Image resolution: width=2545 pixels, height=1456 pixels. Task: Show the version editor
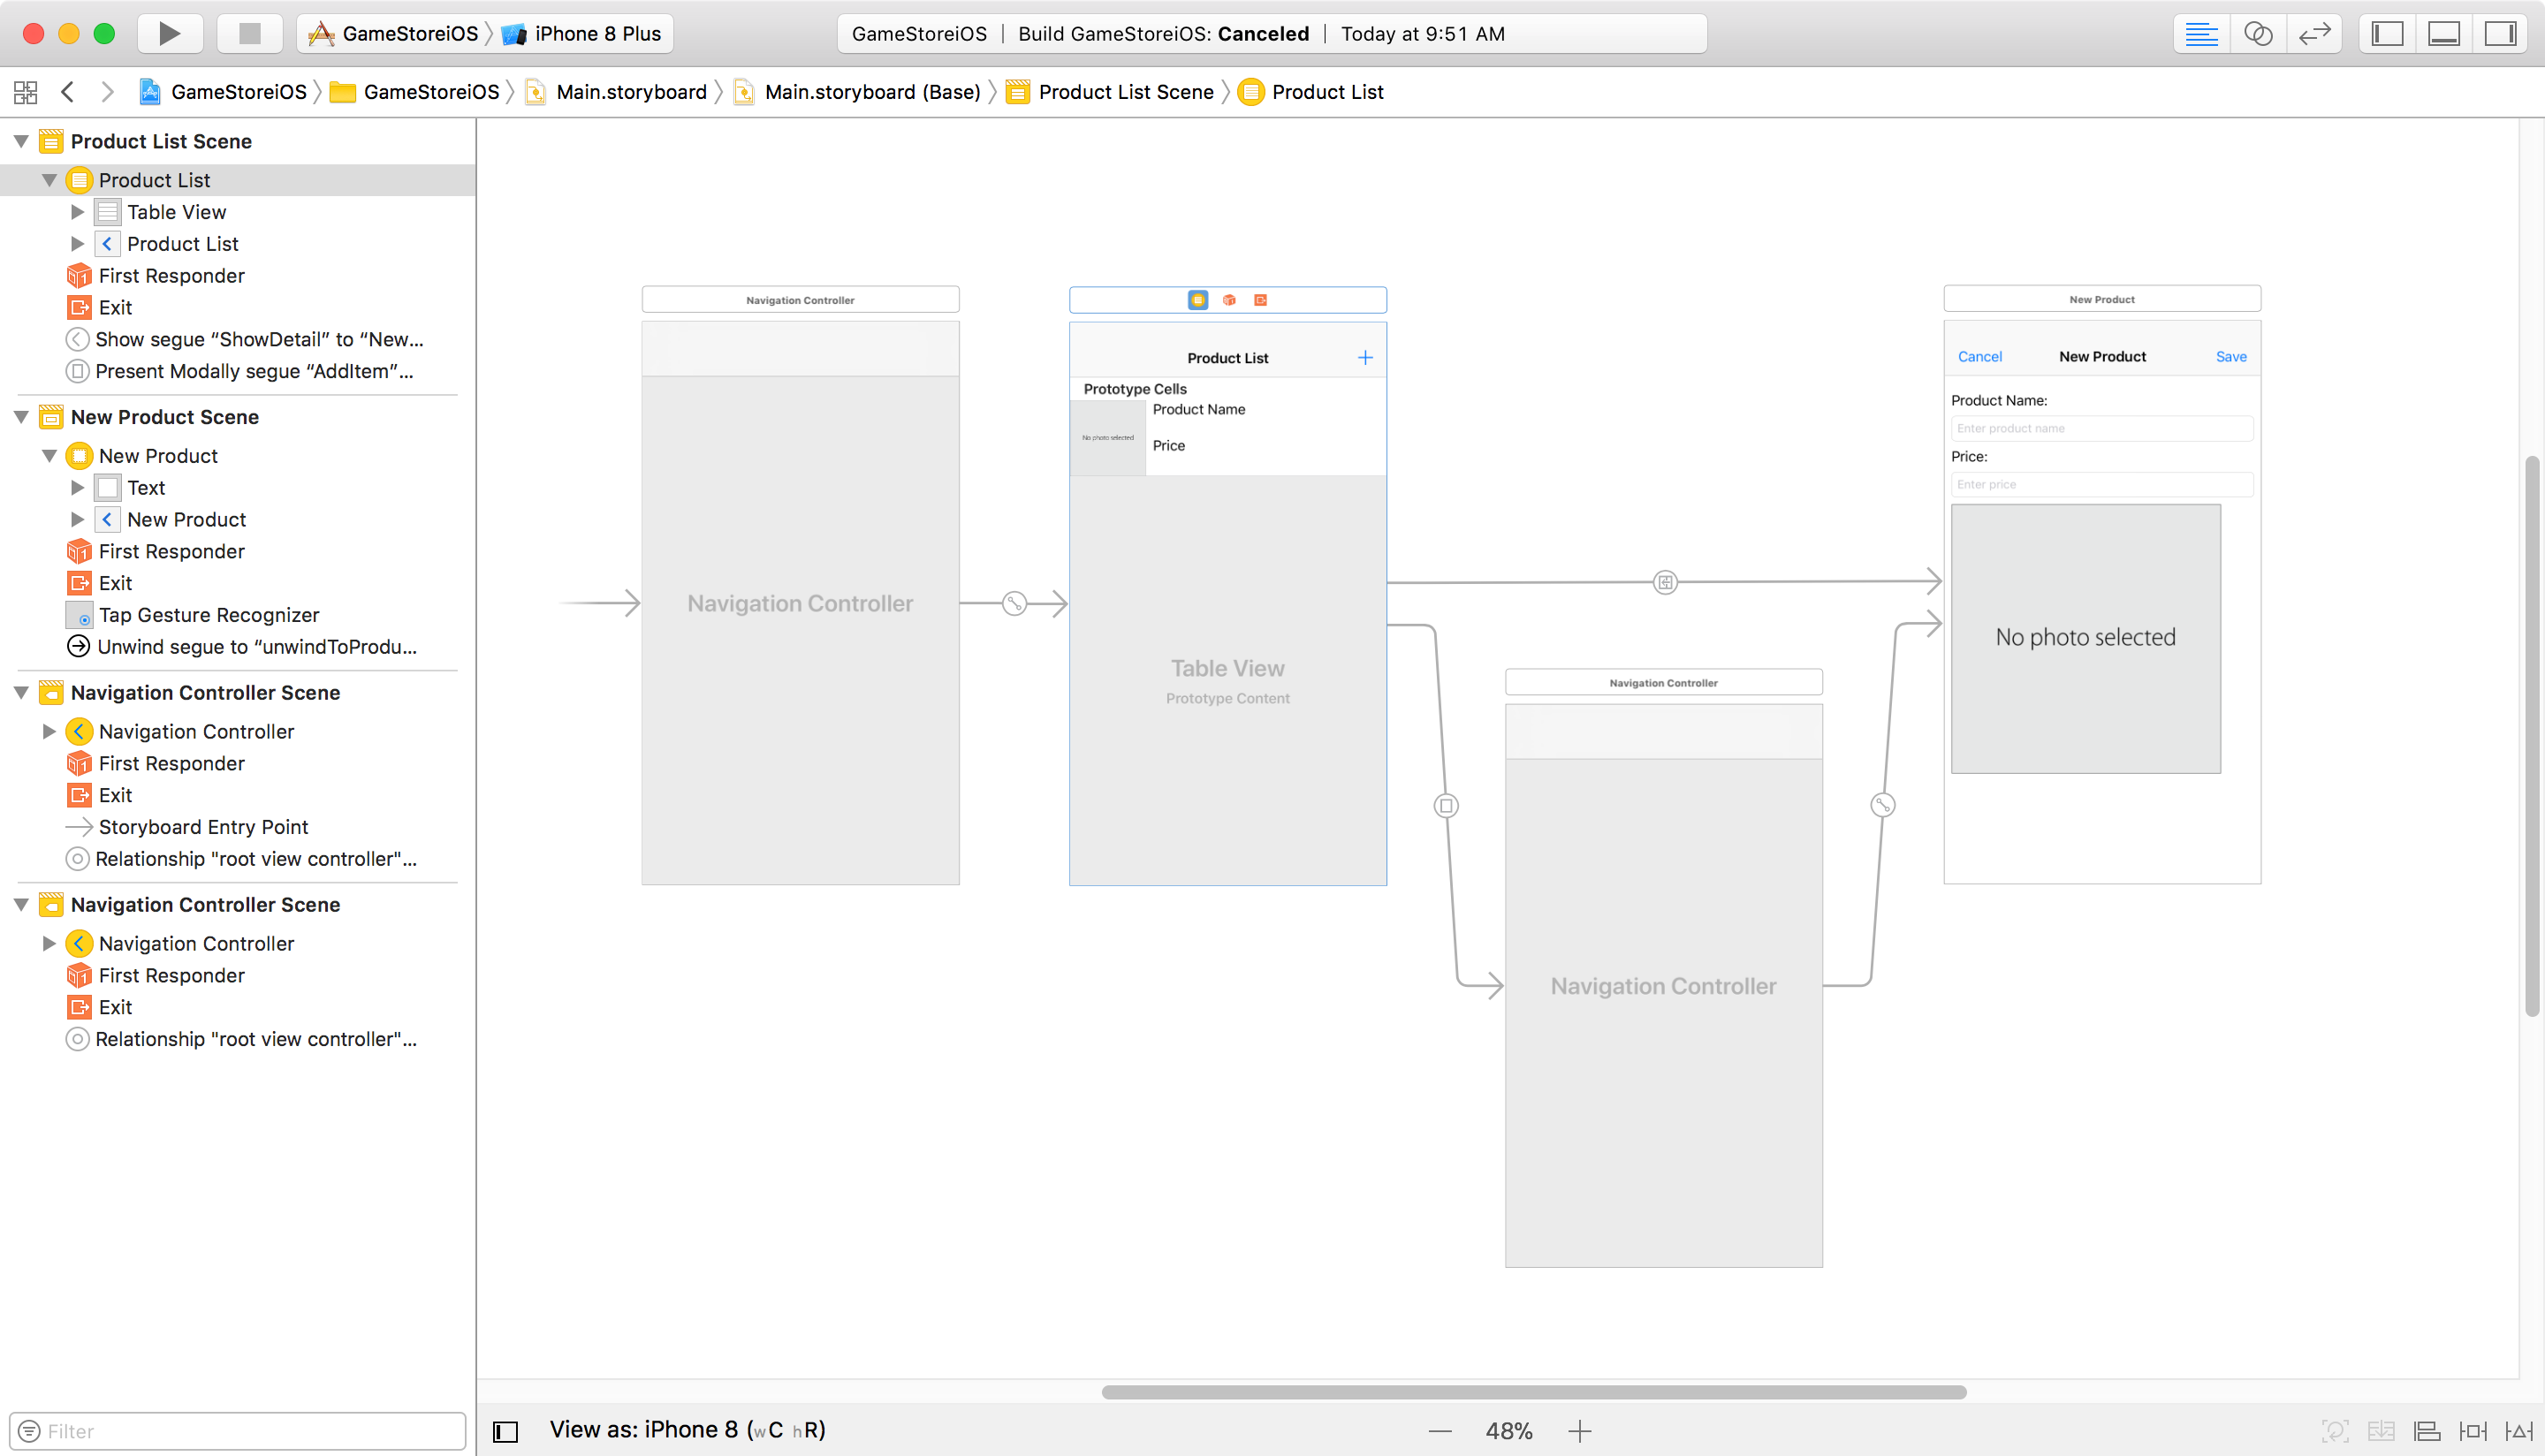[2314, 33]
